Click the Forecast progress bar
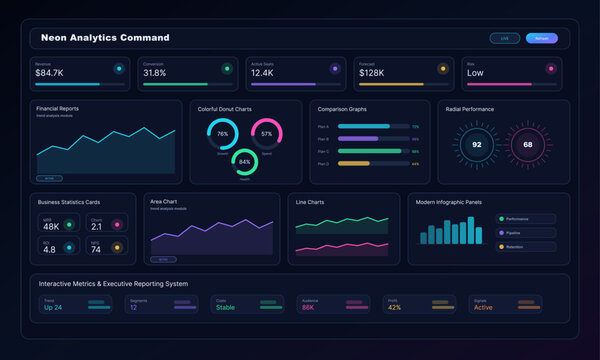 [404, 84]
